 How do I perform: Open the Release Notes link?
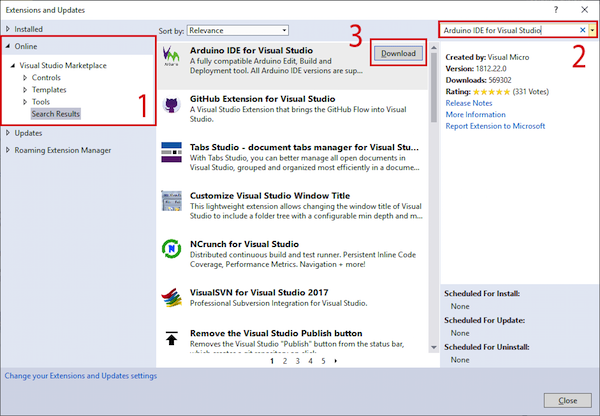click(x=469, y=103)
